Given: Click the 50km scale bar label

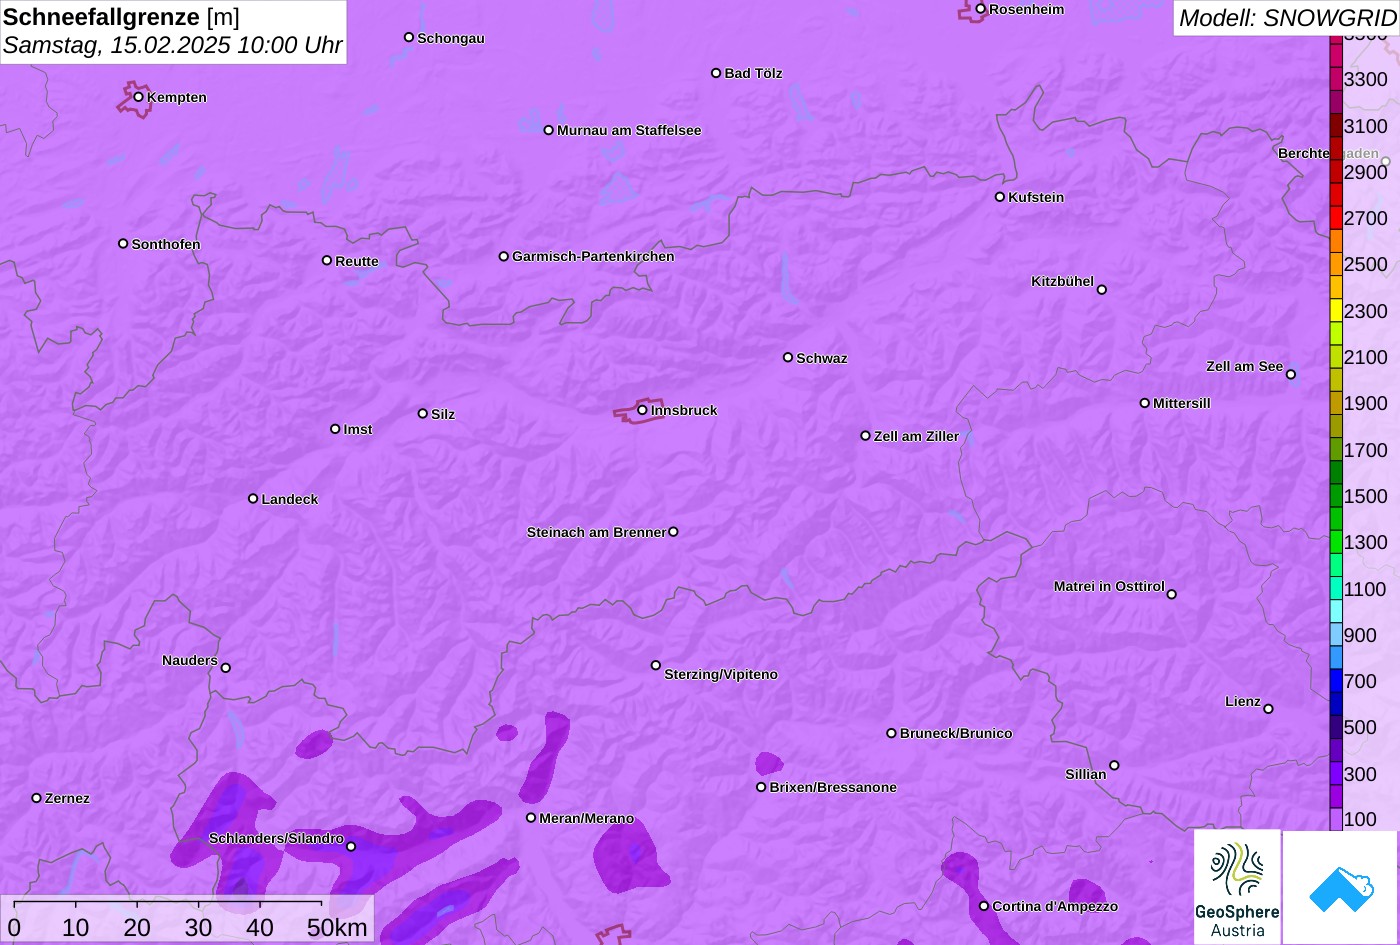Looking at the screenshot, I should point(337,927).
